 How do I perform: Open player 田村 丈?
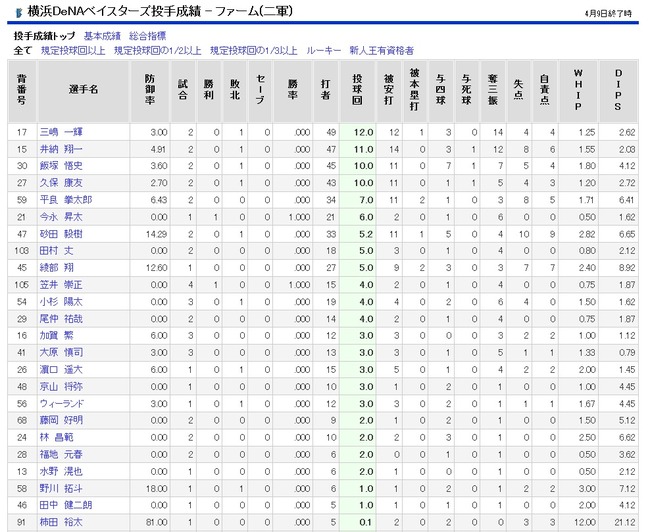pos(56,250)
